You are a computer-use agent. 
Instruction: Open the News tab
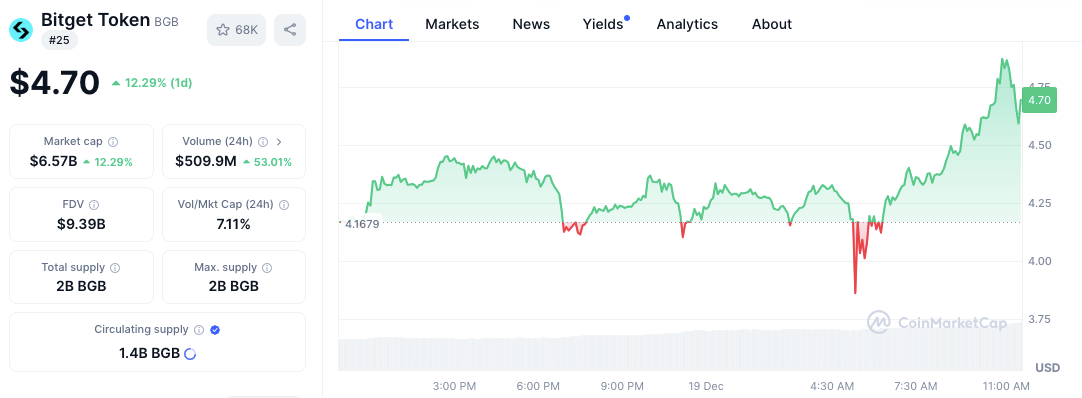pos(531,24)
